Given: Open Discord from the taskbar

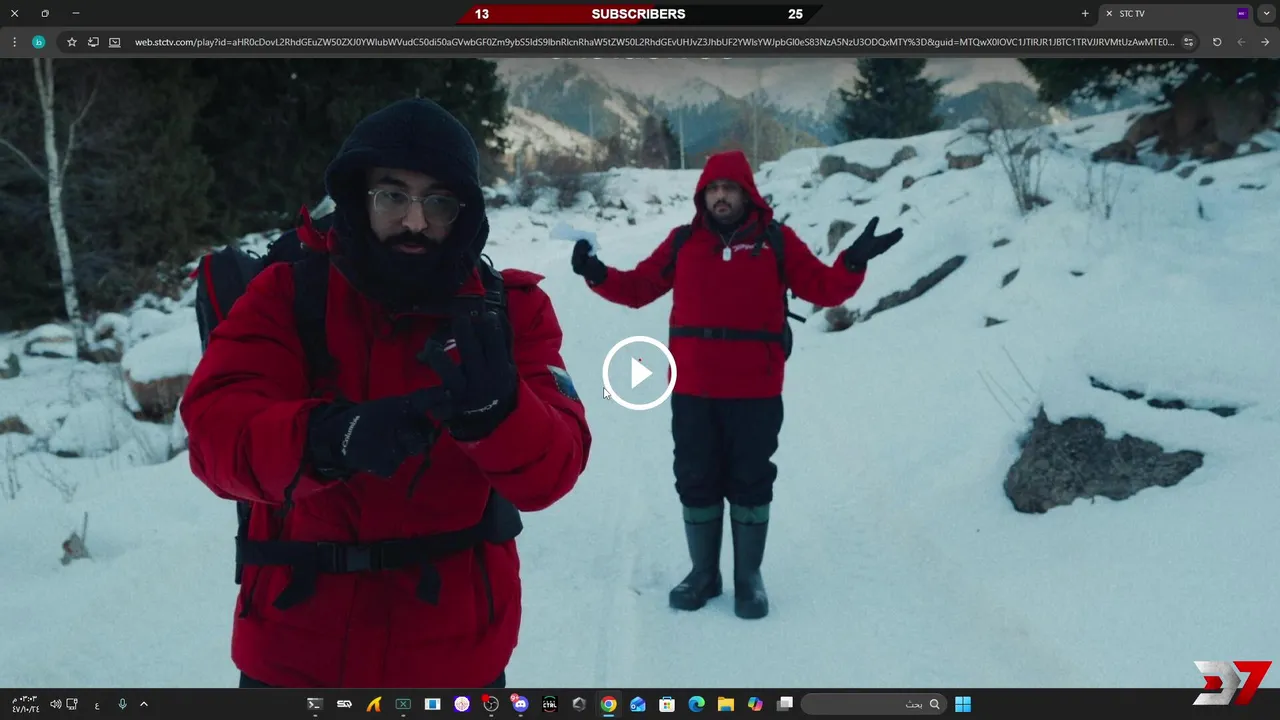Looking at the screenshot, I should click(x=520, y=704).
